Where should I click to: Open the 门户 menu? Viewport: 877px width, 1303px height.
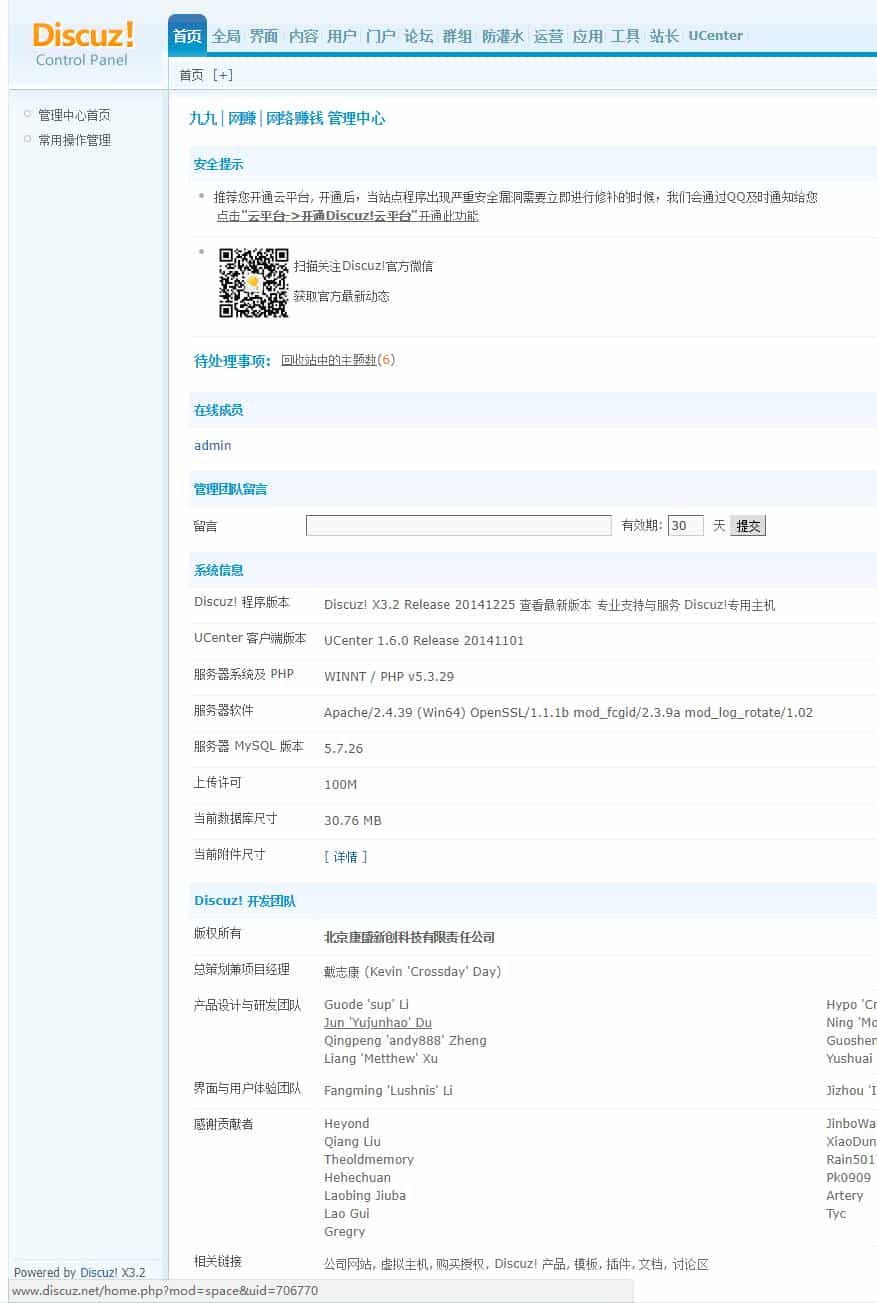click(x=380, y=36)
